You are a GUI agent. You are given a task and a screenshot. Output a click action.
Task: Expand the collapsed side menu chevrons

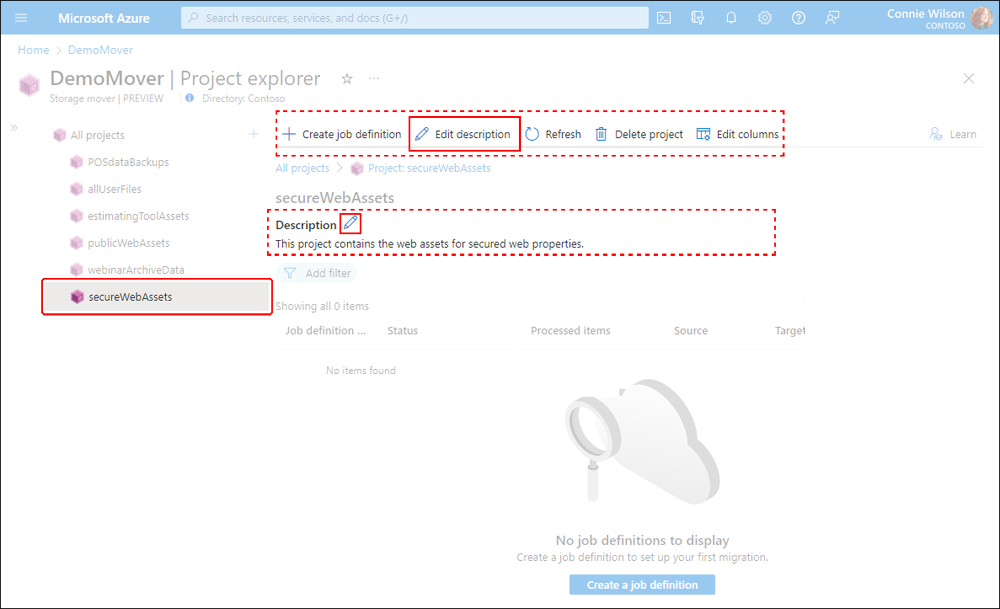[14, 128]
